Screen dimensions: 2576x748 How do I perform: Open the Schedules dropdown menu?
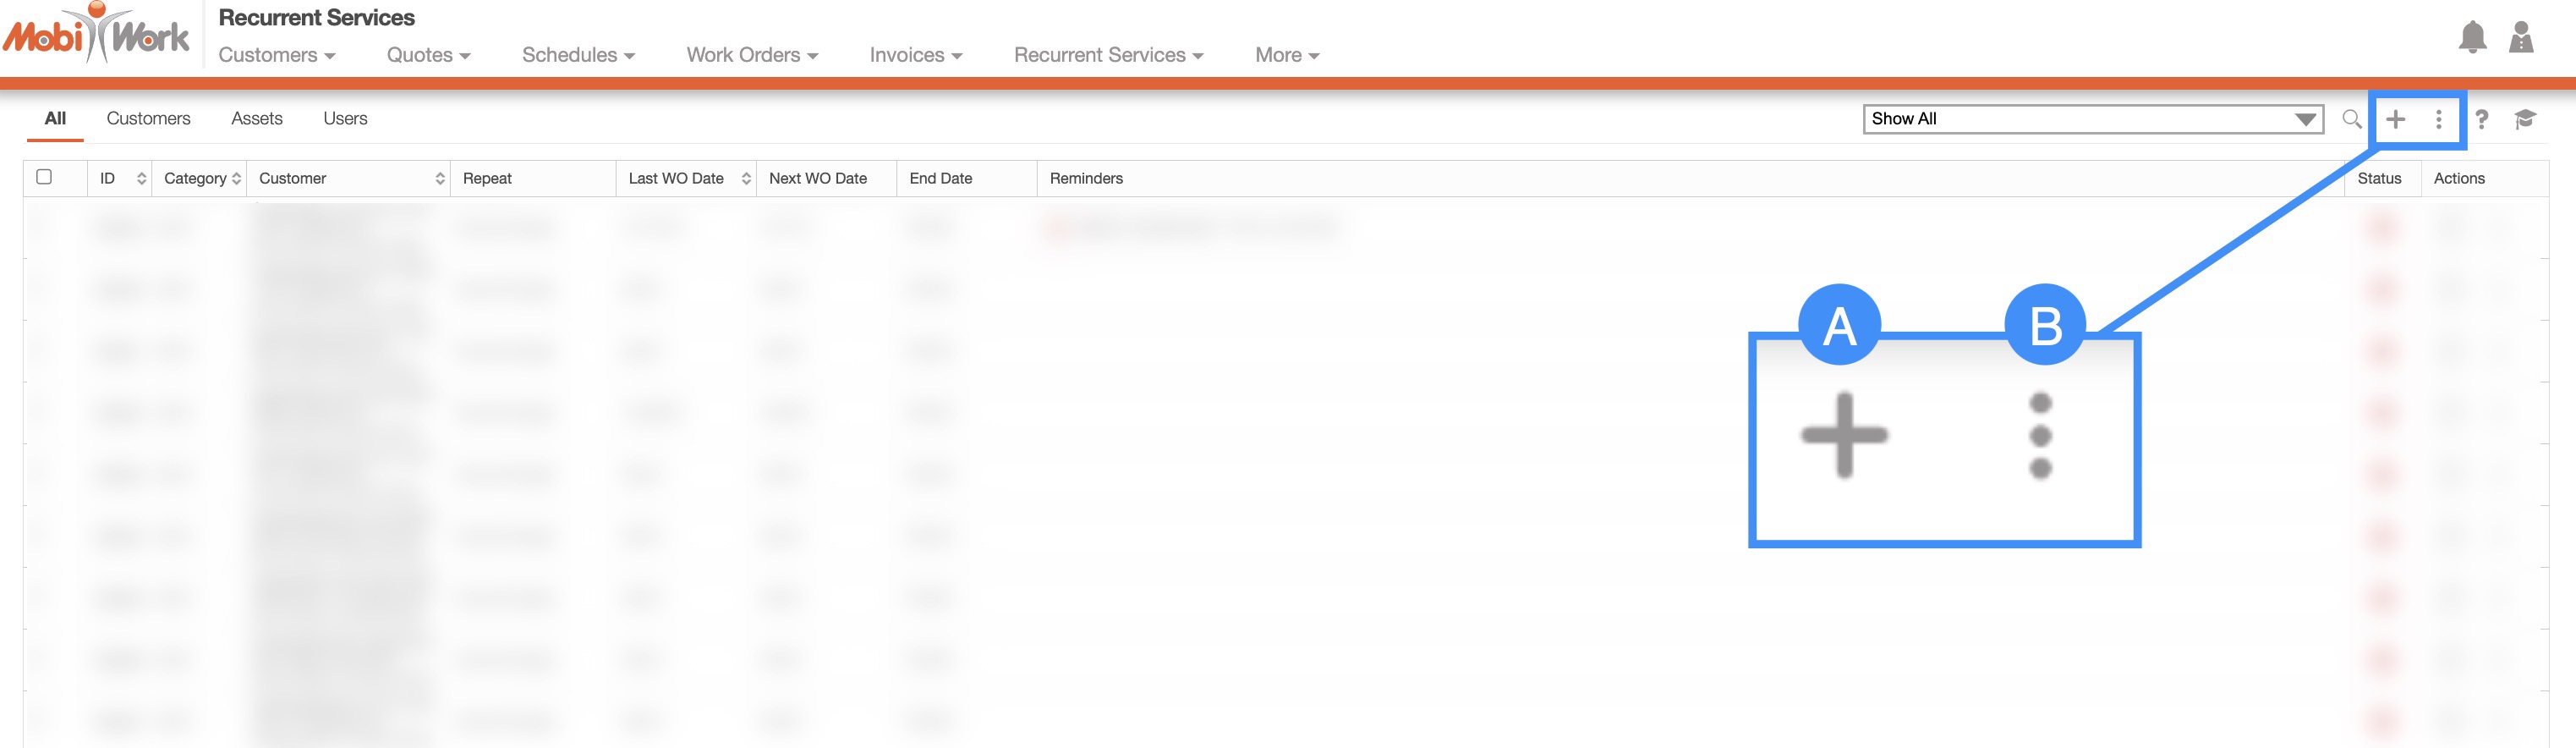(x=578, y=55)
